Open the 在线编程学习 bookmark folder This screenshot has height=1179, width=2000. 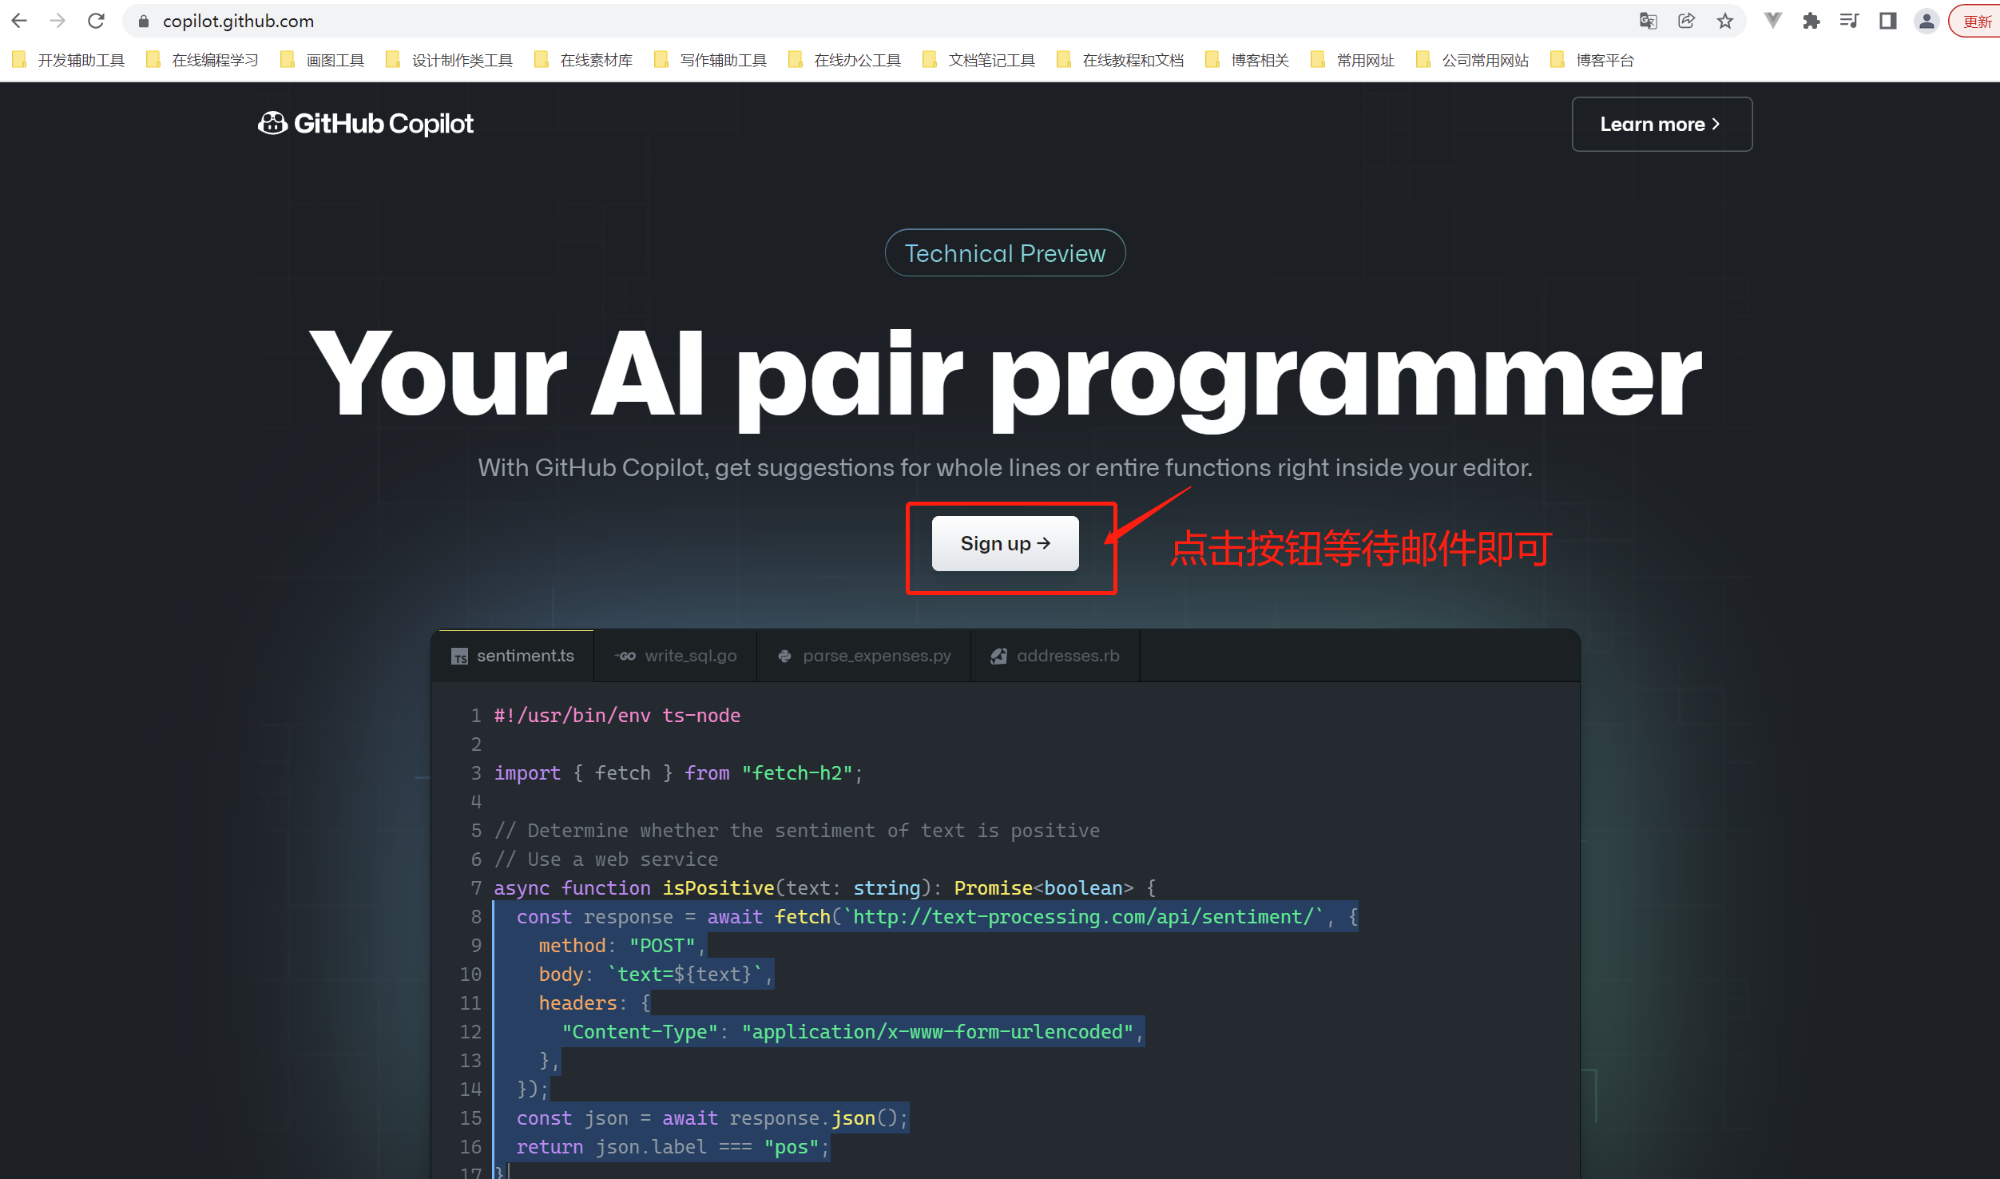pyautogui.click(x=202, y=60)
